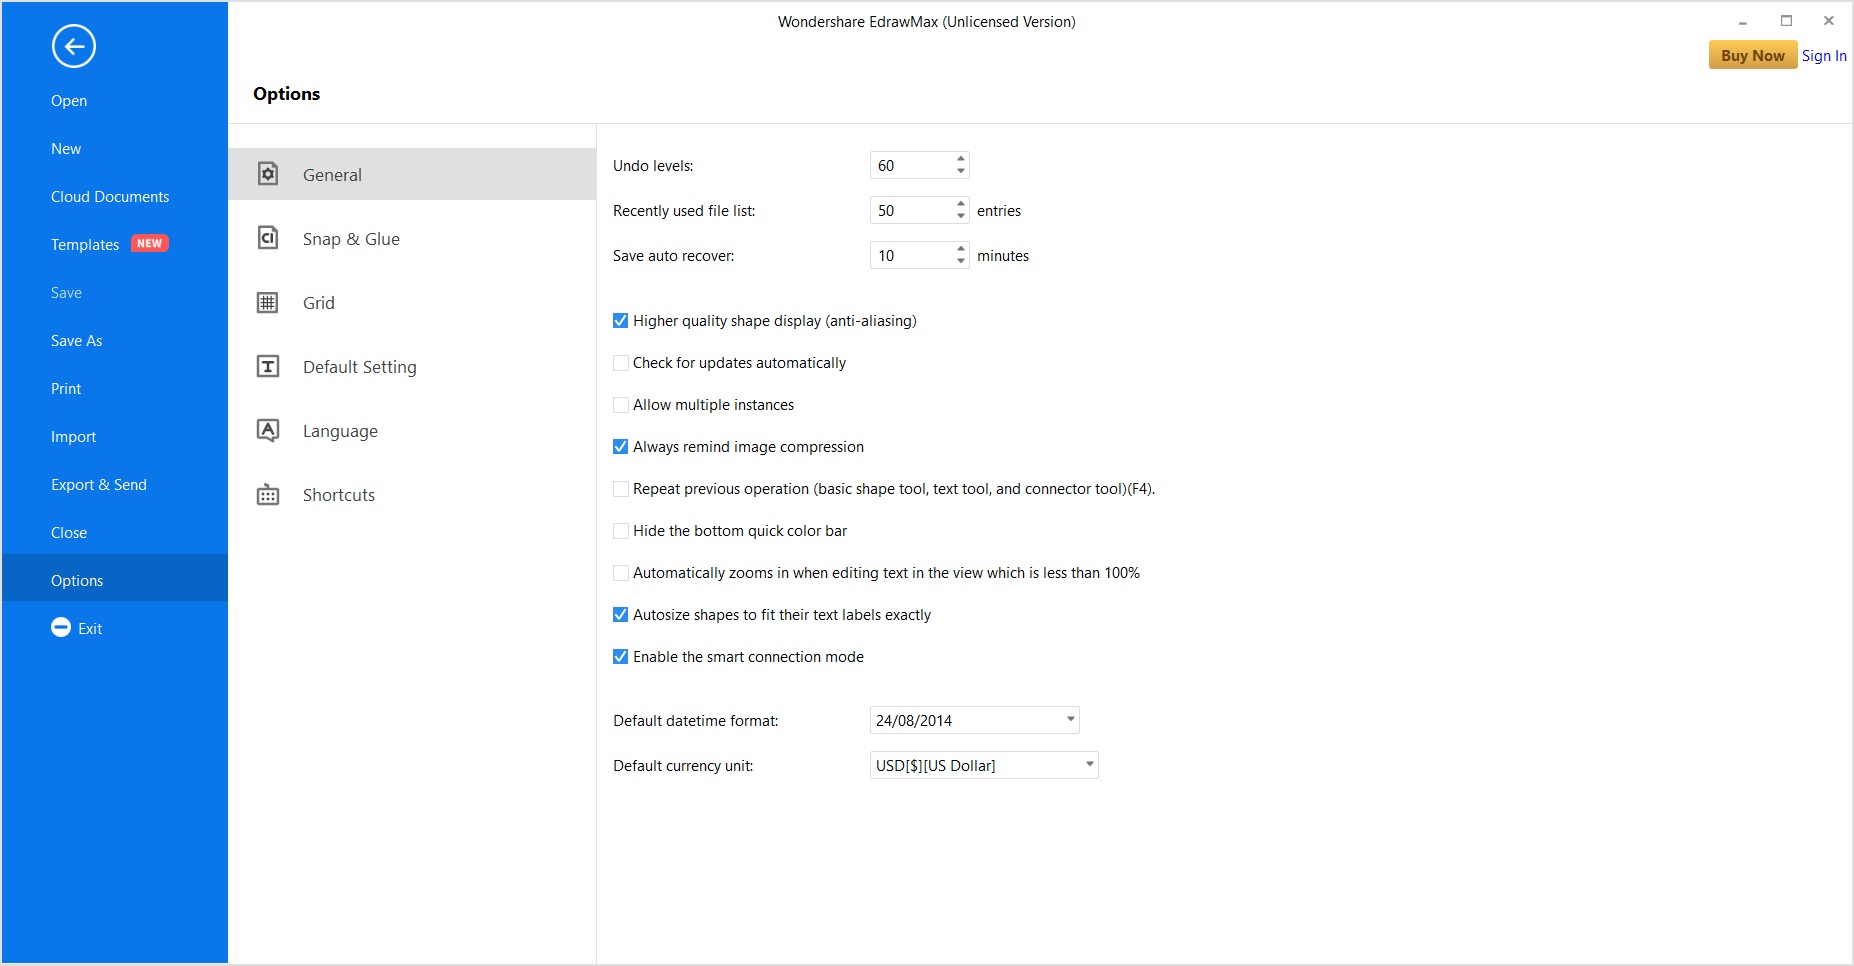
Task: Click the Sign In link
Action: pos(1823,55)
